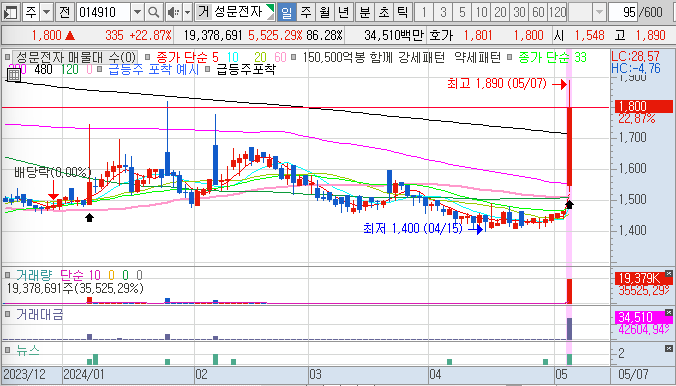This screenshot has height=386, width=676.
Task: Click the 20 interval button
Action: 500,12
